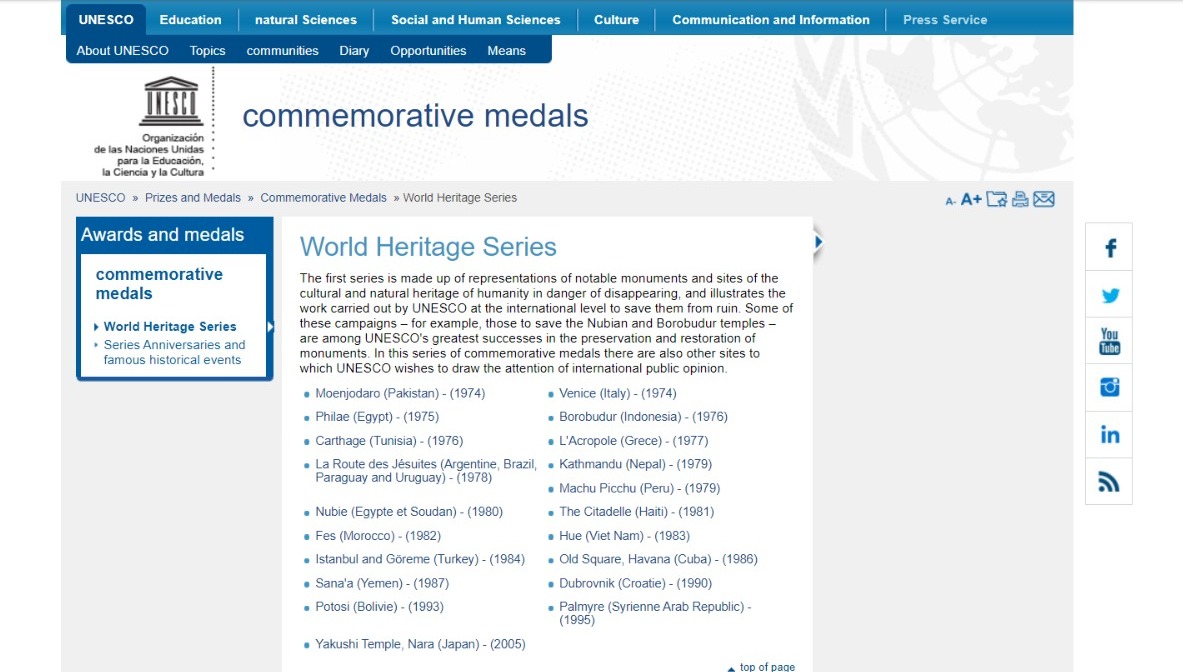
Task: Open the YouTube channel icon
Action: click(x=1109, y=341)
